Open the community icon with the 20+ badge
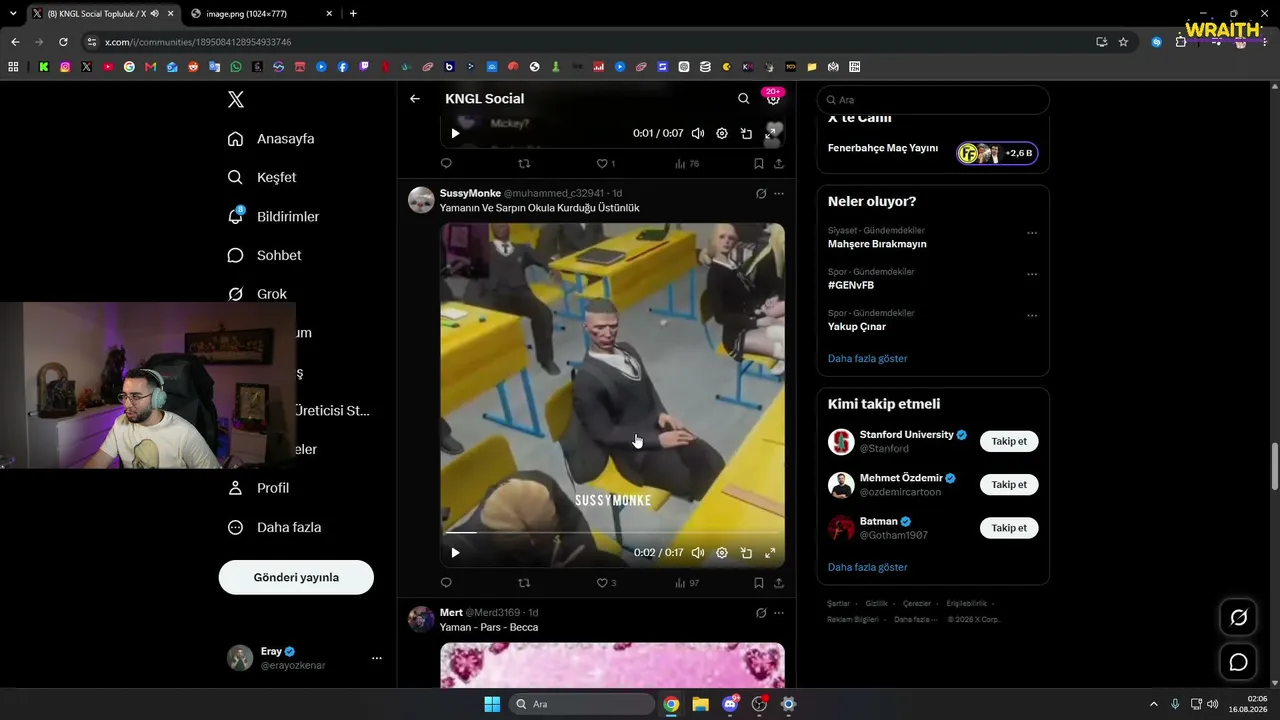The image size is (1280, 720). pos(773,98)
